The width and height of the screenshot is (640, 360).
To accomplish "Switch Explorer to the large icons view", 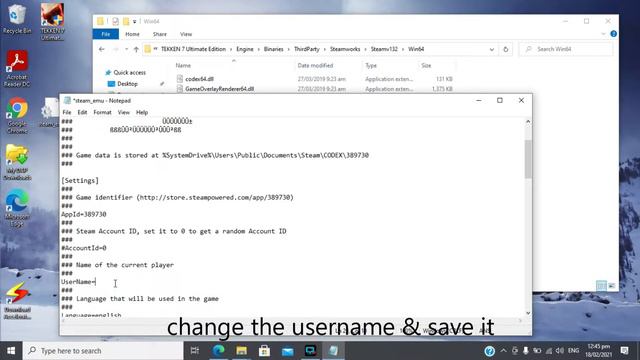I will click(x=611, y=286).
